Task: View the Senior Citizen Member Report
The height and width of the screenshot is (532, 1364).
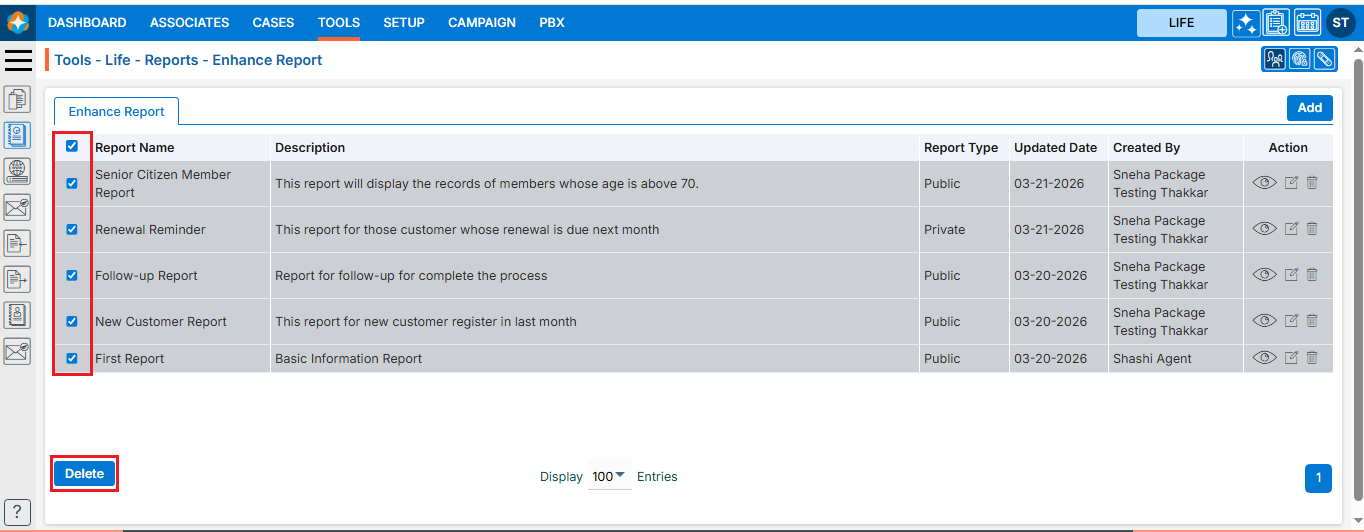Action: click(x=1264, y=183)
